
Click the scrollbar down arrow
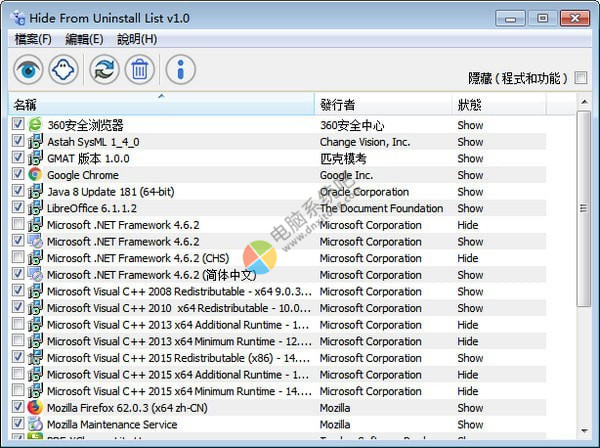coord(584,431)
